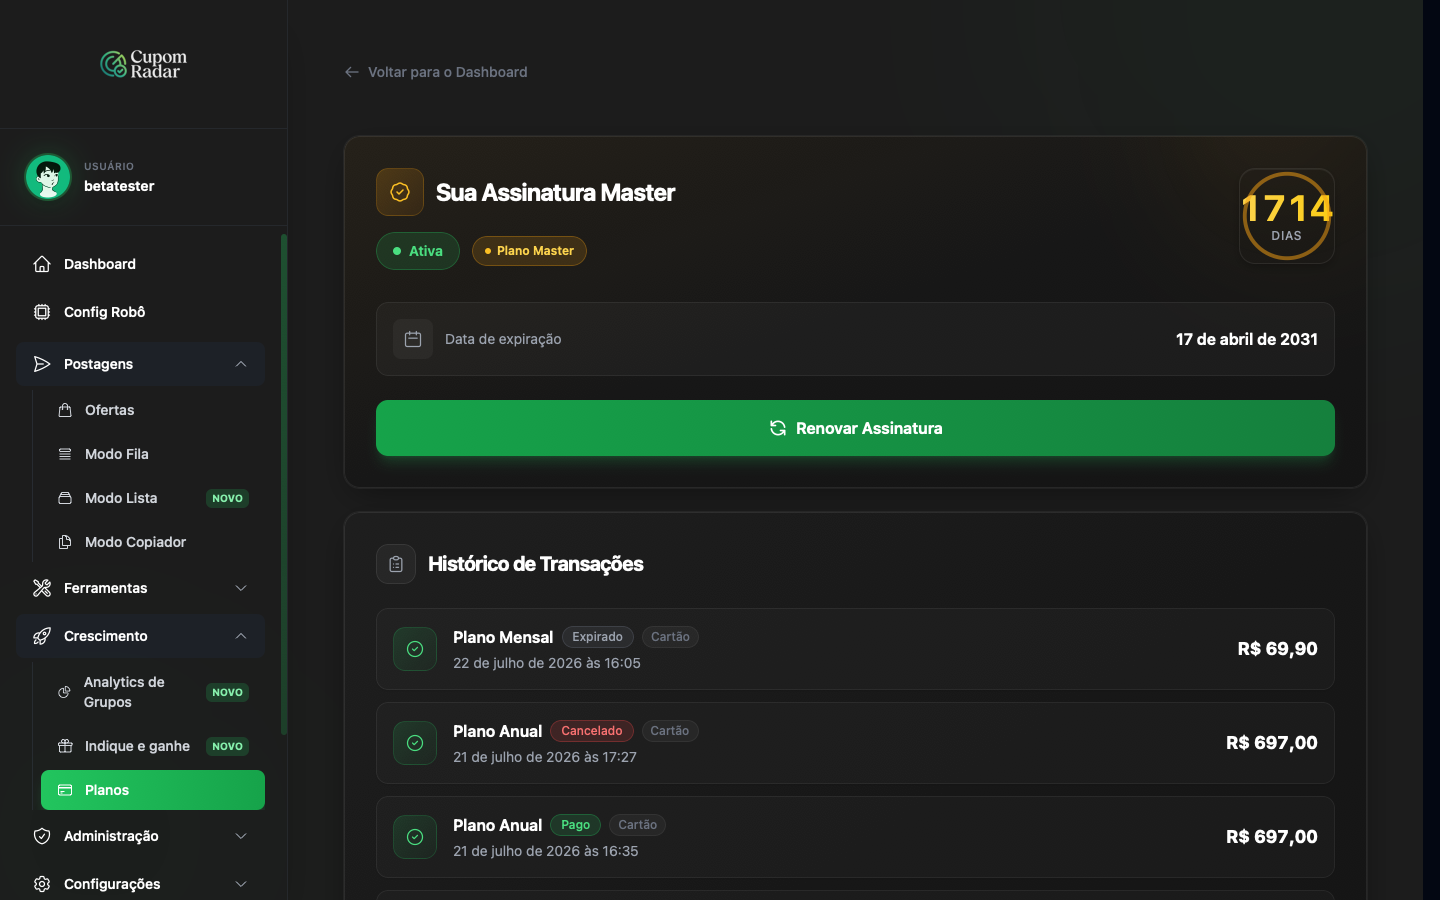Click the Ferramentas tools icon
This screenshot has height=900, width=1440.
click(x=42, y=588)
